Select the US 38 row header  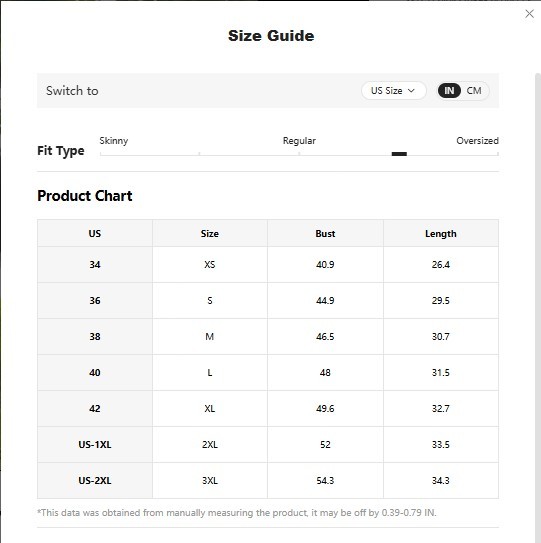[95, 337]
